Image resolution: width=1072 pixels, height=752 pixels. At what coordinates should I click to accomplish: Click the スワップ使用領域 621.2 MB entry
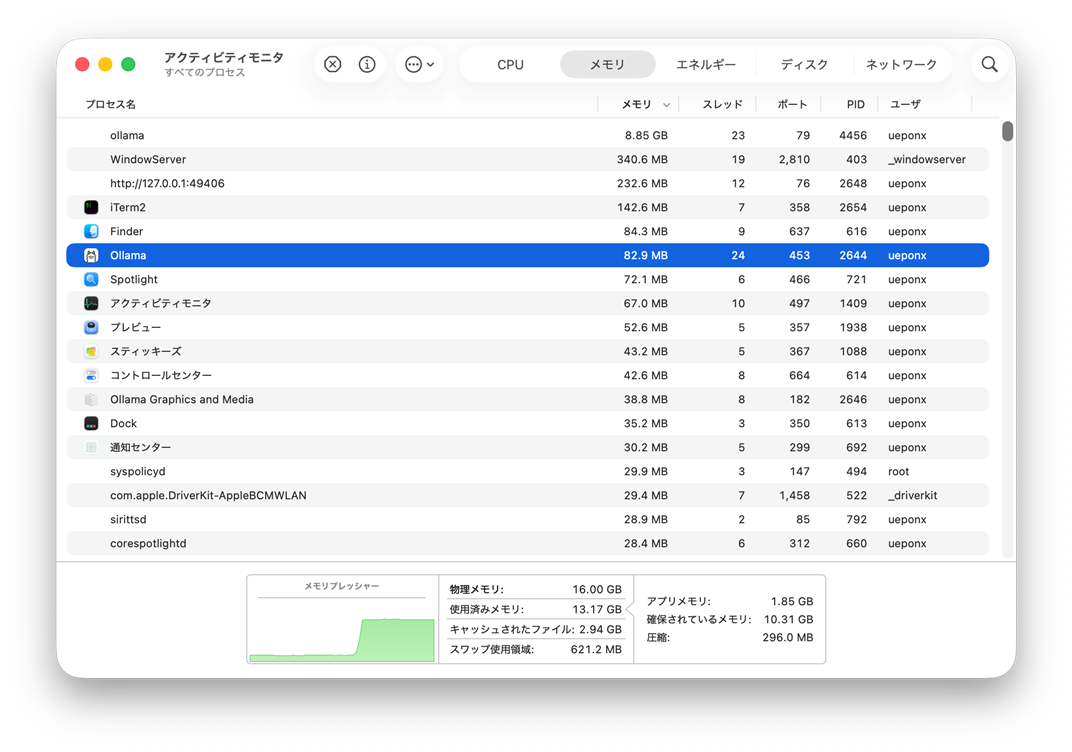[535, 649]
